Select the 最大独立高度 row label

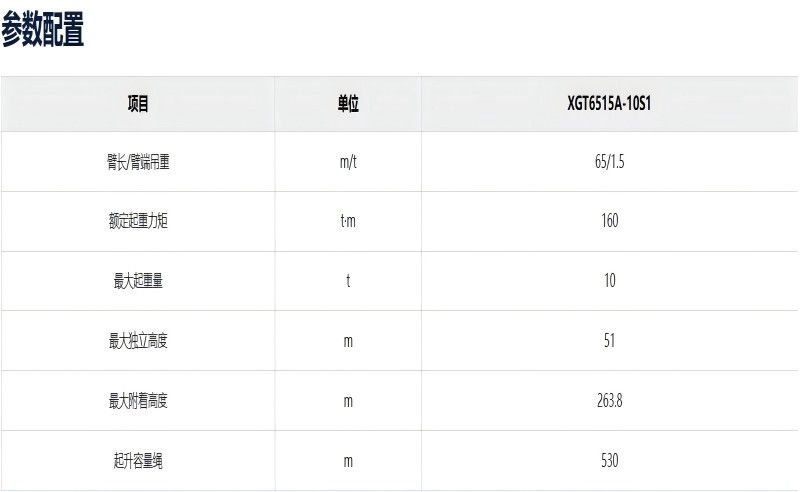pyautogui.click(x=138, y=340)
